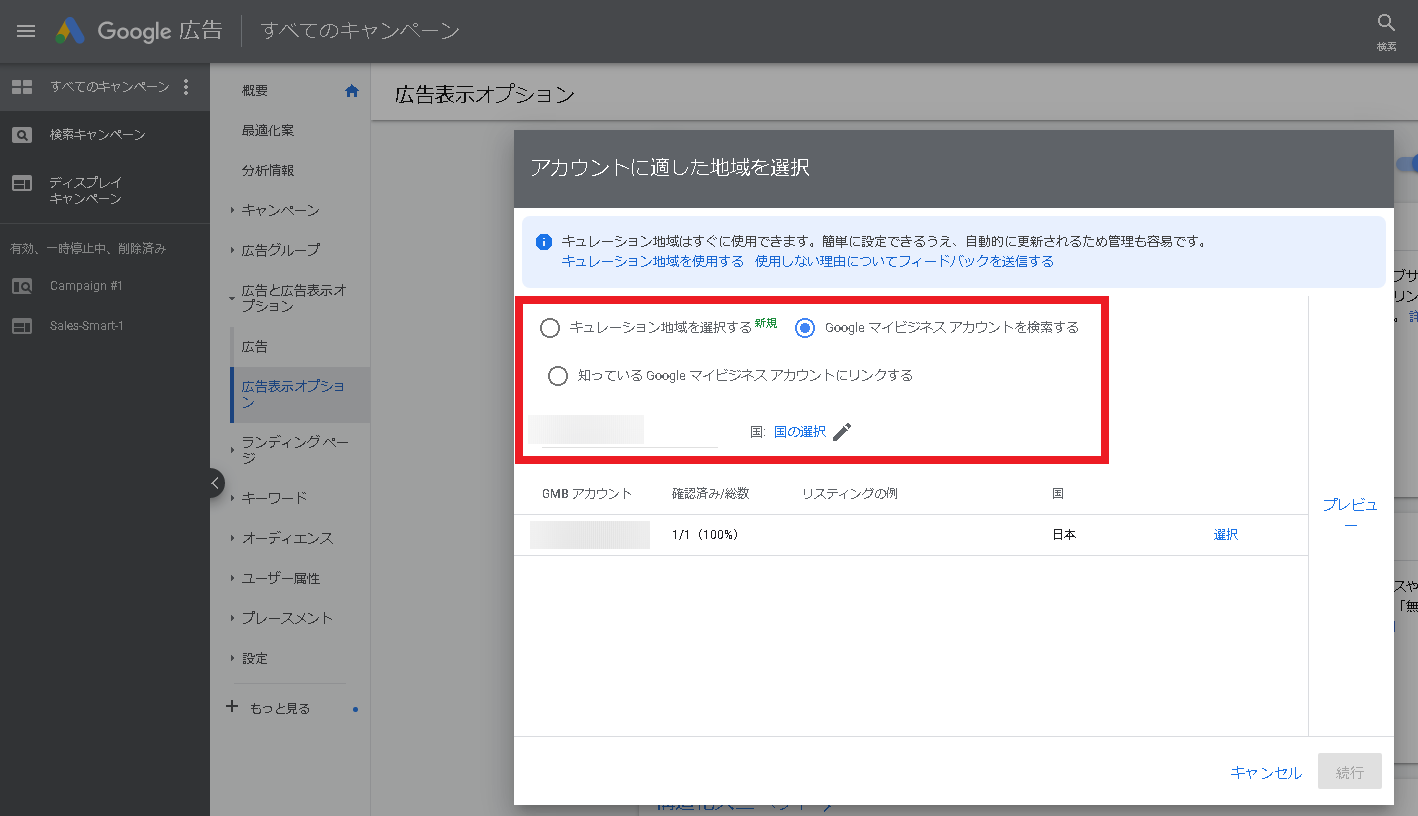Open the 広告 sub-item
Image resolution: width=1418 pixels, height=816 pixels.
254,347
